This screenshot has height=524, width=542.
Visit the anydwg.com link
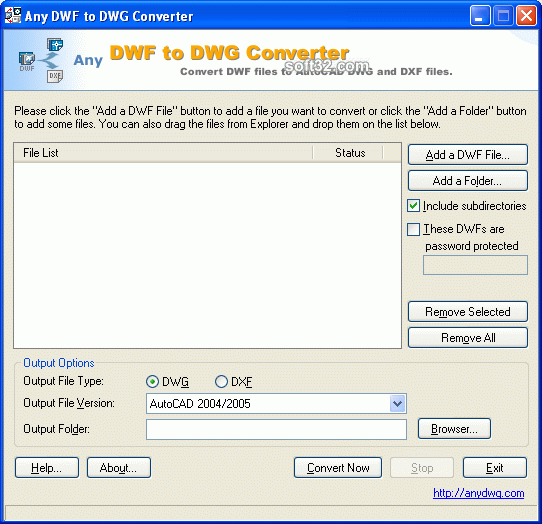[479, 493]
